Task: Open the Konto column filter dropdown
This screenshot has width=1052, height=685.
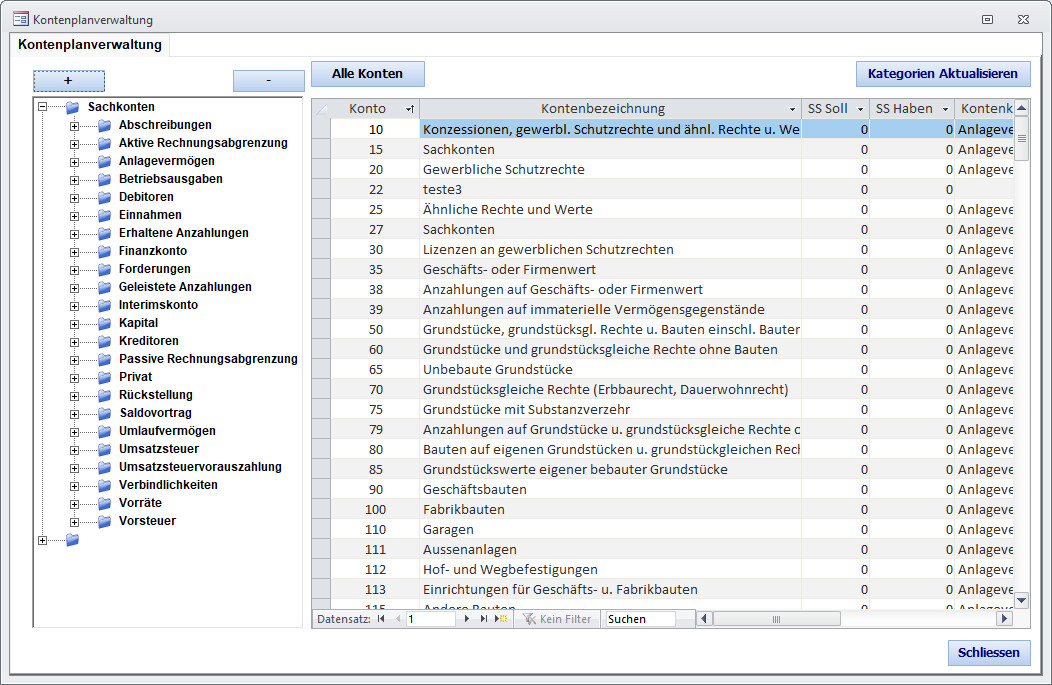Action: click(x=409, y=109)
